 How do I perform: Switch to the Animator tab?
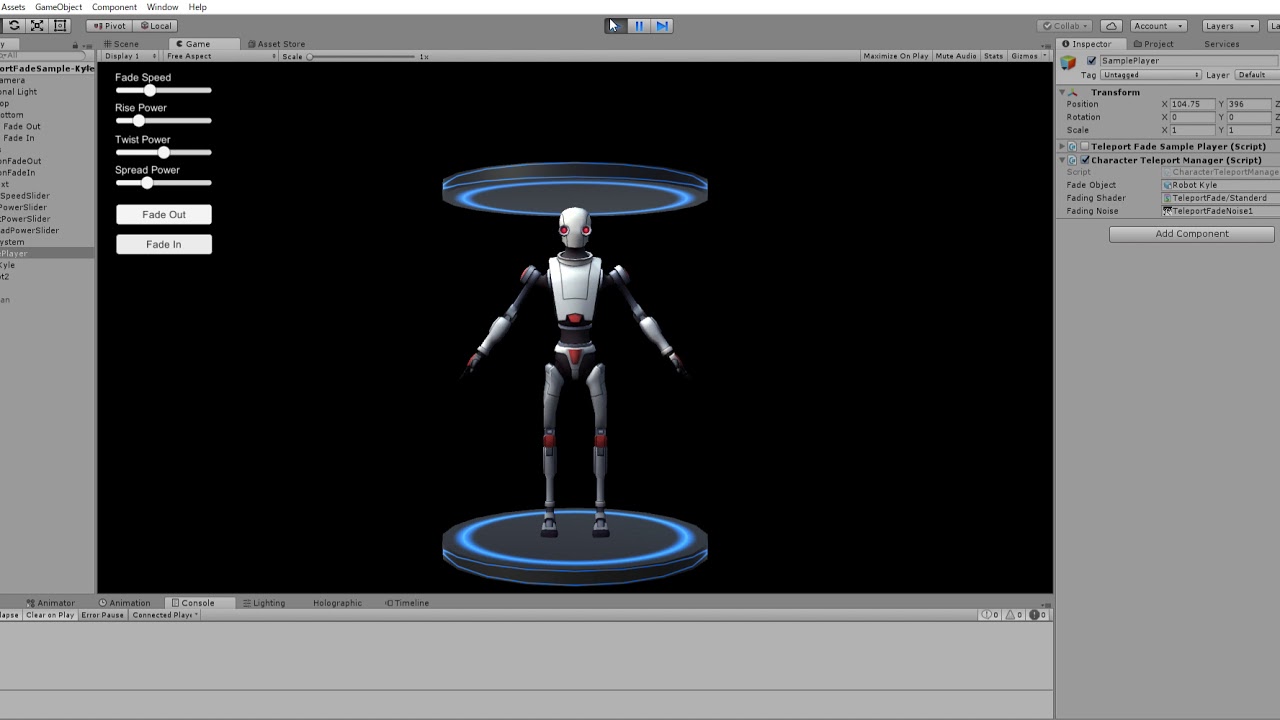(x=49, y=603)
